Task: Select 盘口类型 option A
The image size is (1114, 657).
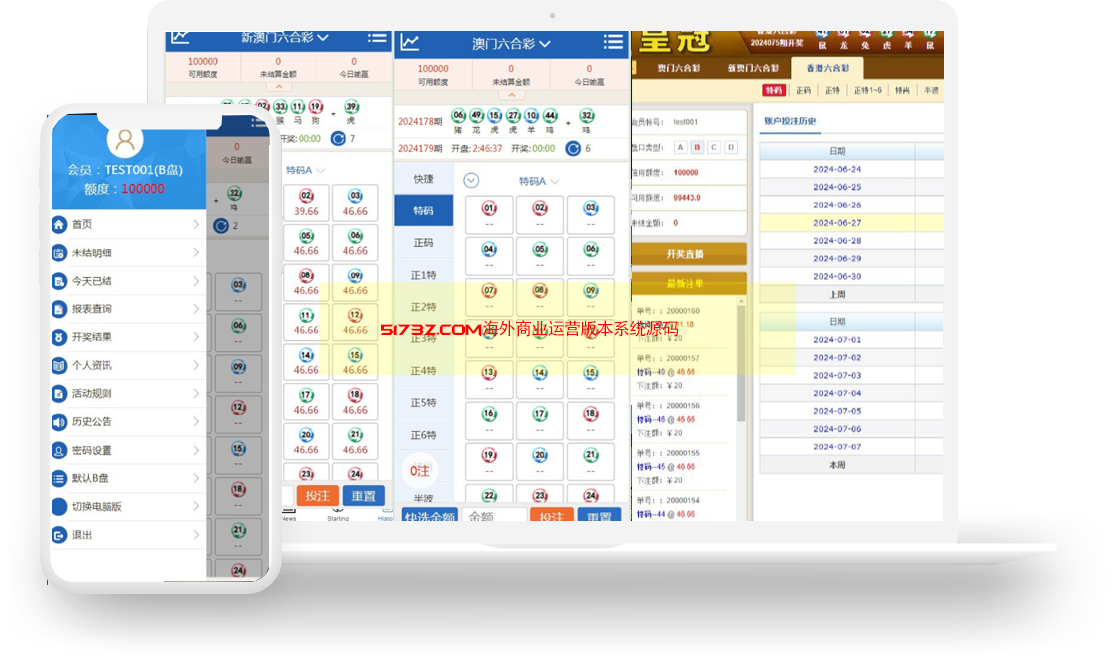Action: pyautogui.click(x=680, y=147)
